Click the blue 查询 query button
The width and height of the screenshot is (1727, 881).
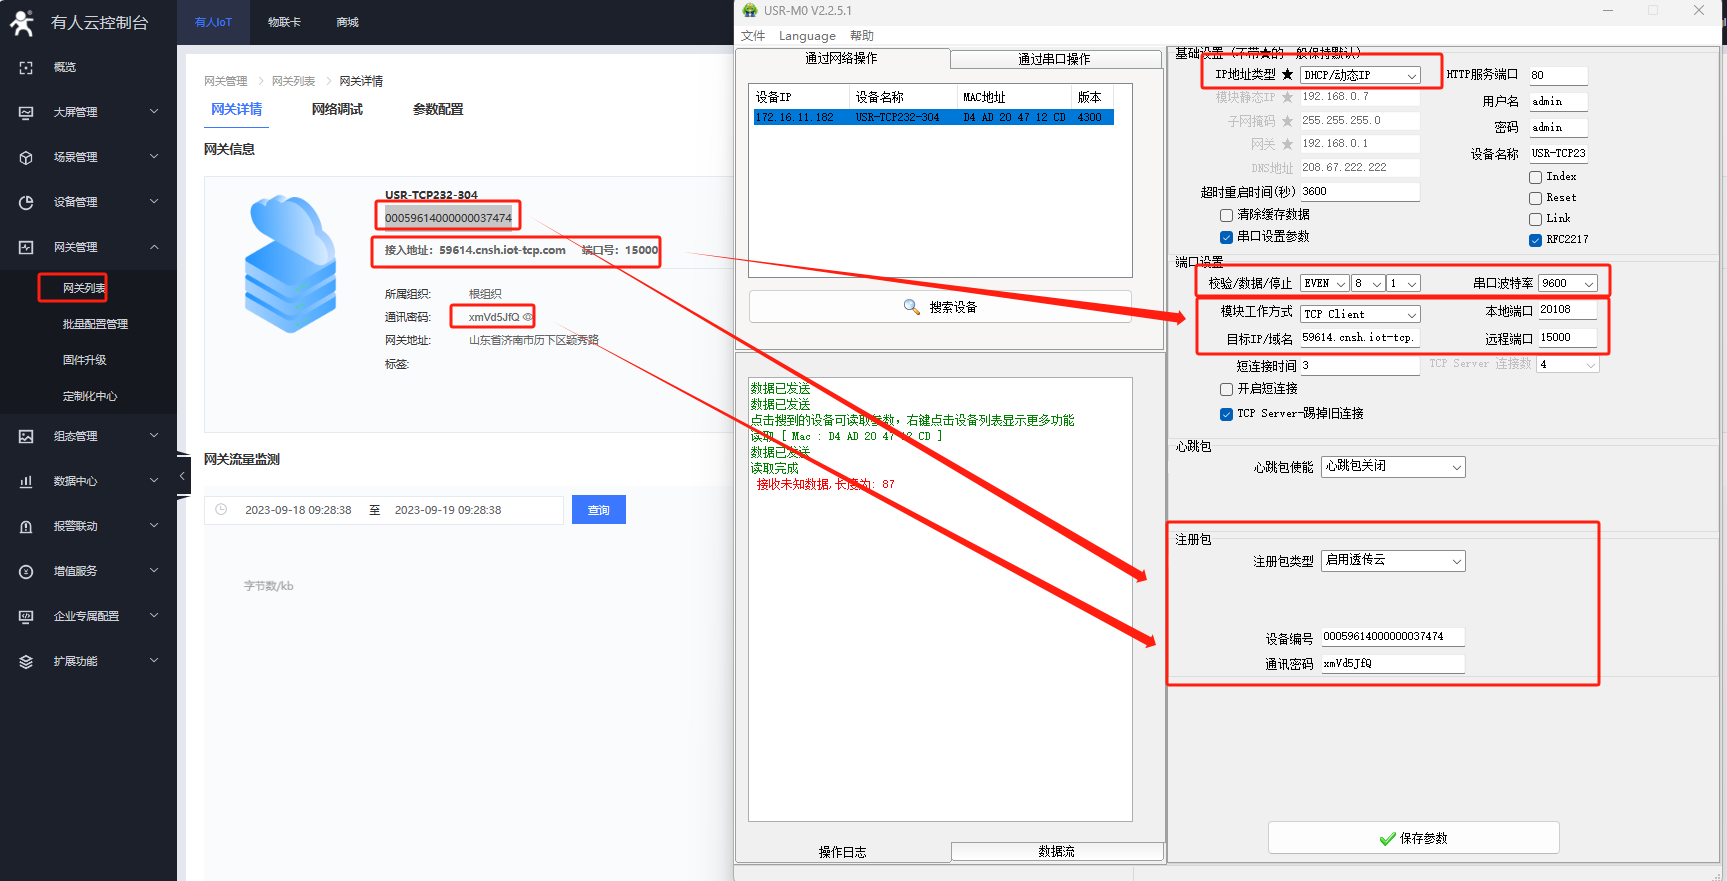598,510
